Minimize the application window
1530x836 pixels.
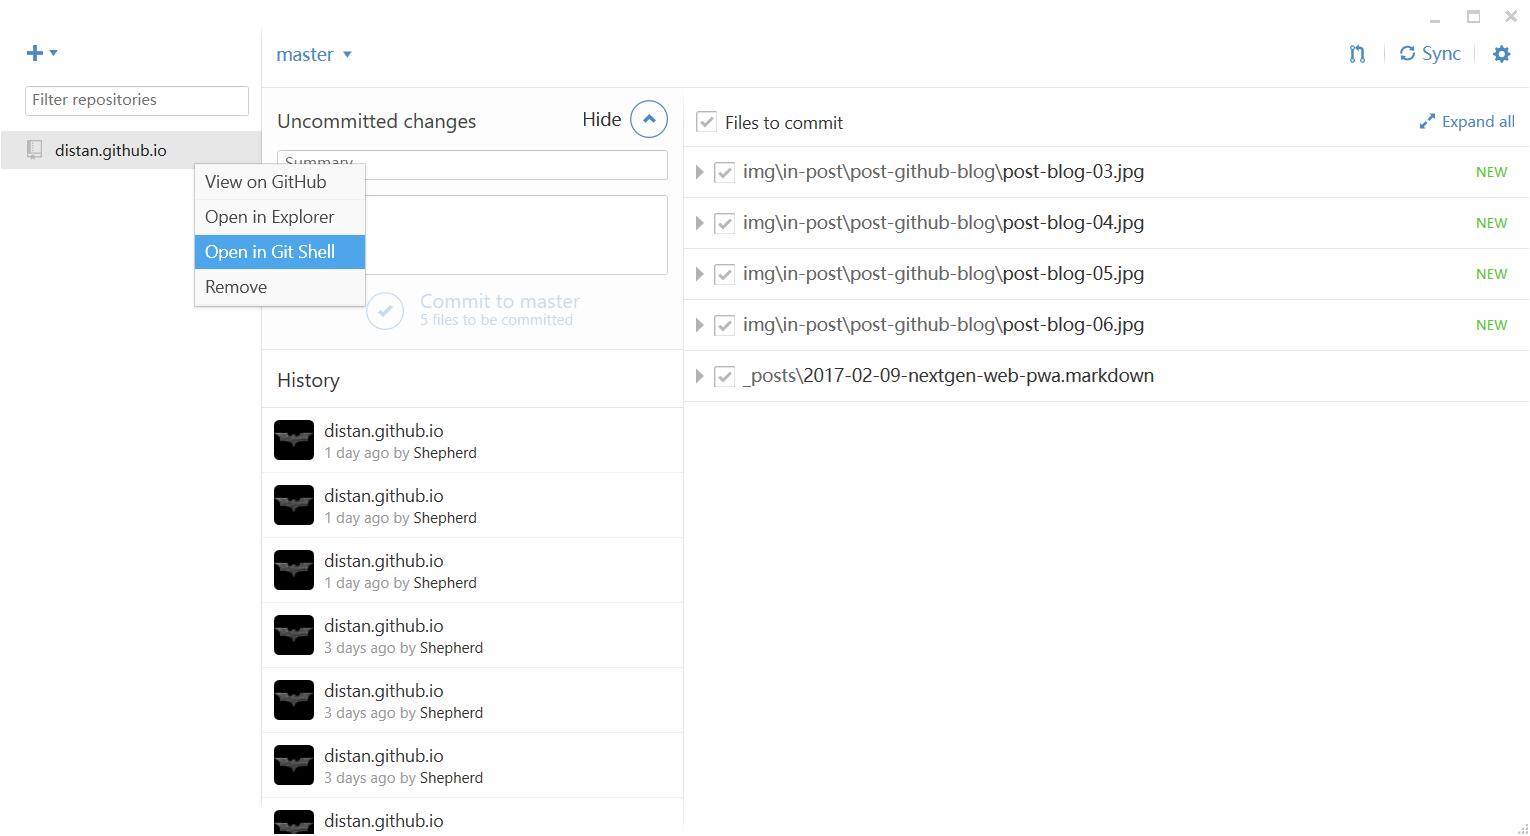tap(1435, 18)
